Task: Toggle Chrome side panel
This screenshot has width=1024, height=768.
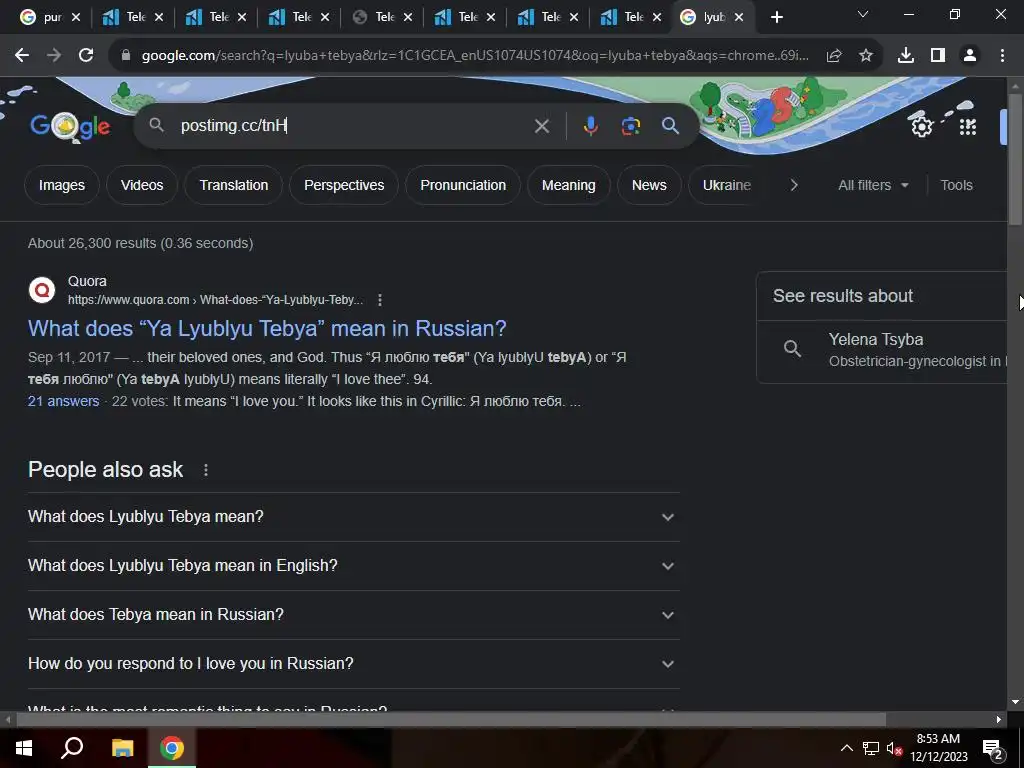Action: 938,56
